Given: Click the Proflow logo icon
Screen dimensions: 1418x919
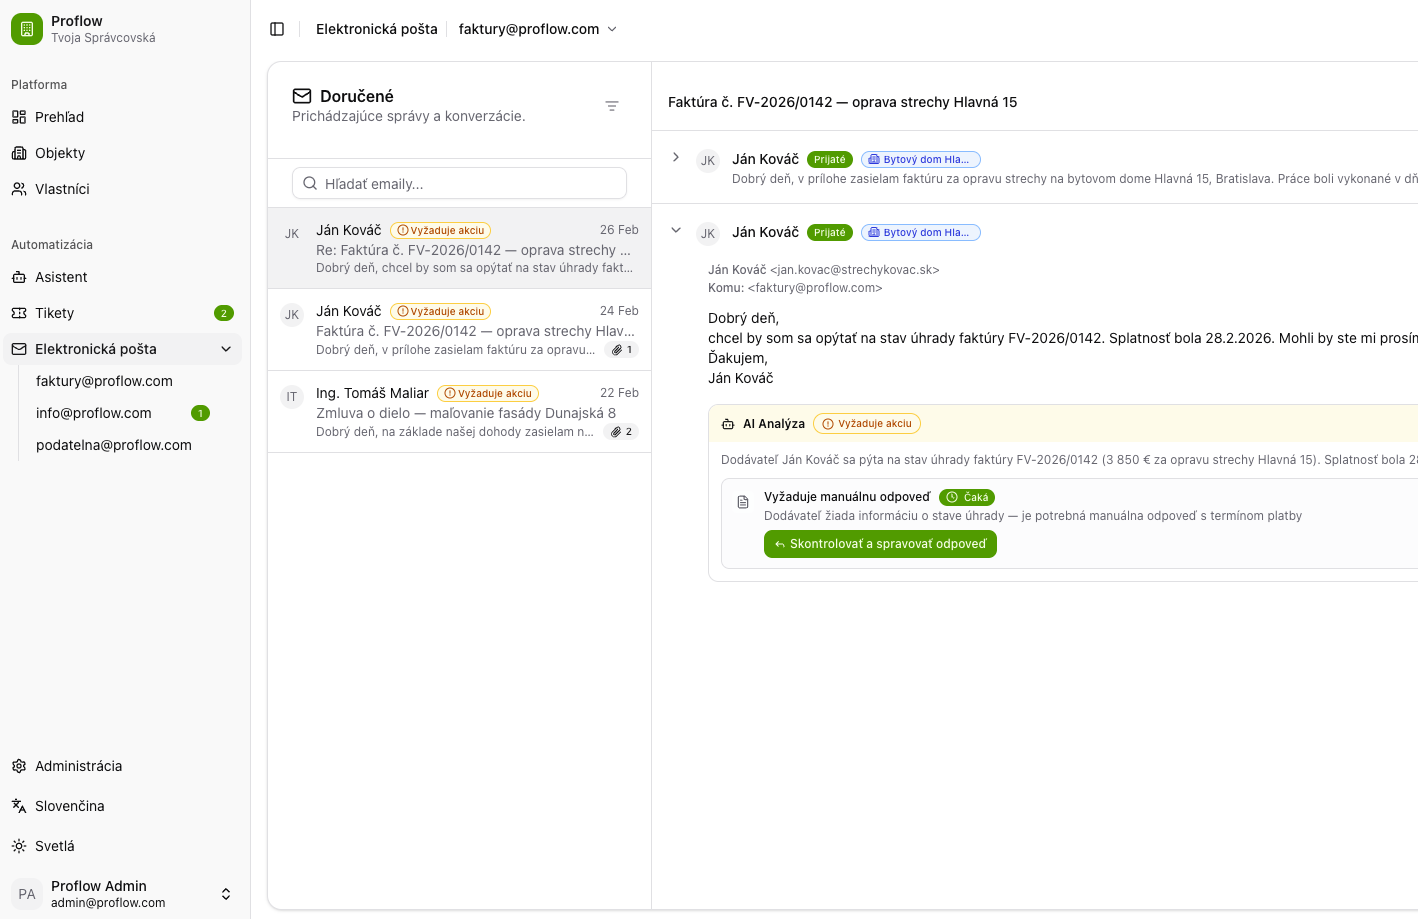Looking at the screenshot, I should [x=27, y=29].
